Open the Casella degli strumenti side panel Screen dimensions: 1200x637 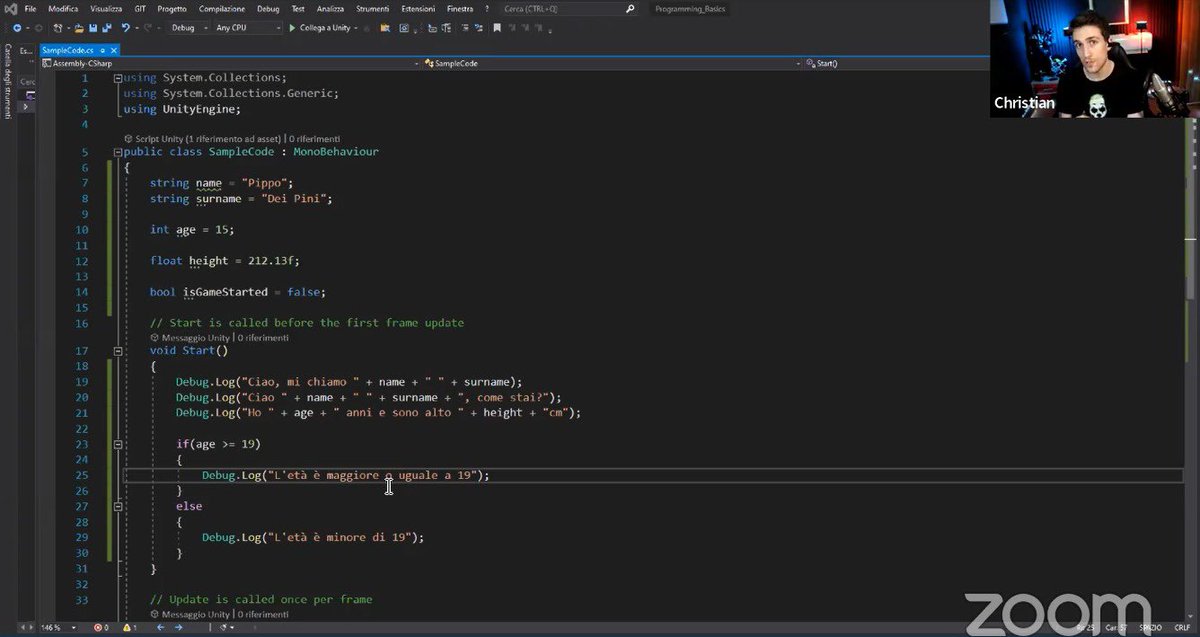point(6,82)
